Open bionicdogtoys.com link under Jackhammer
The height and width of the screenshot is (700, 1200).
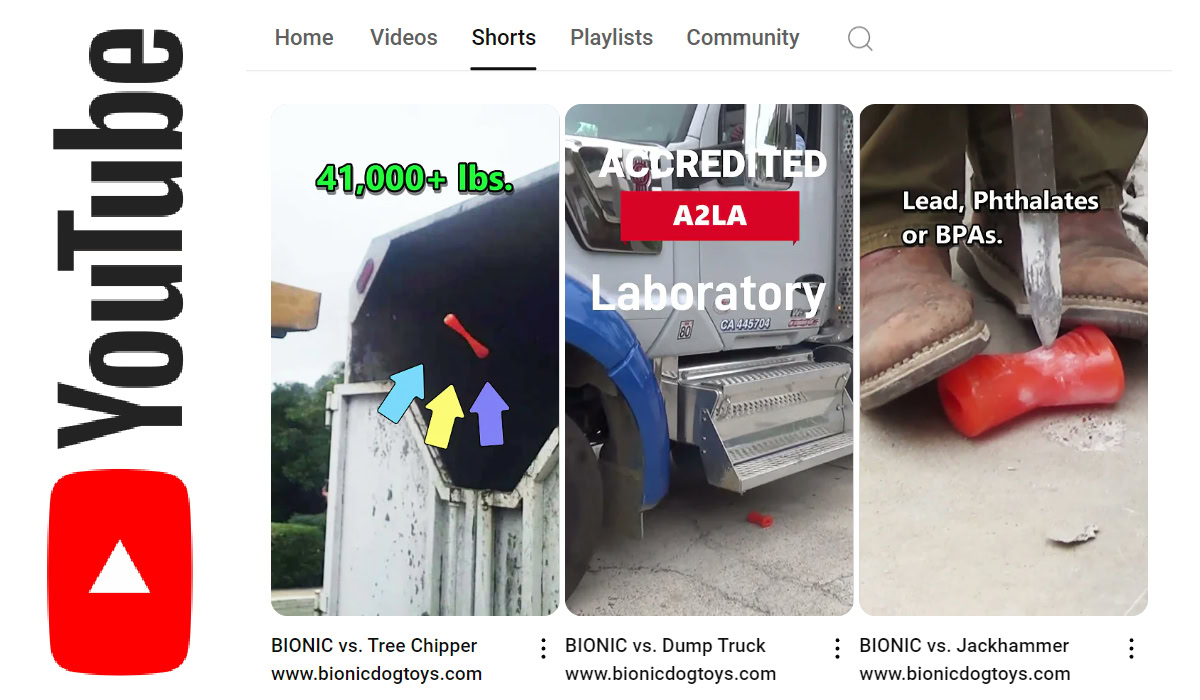pyautogui.click(x=964, y=674)
